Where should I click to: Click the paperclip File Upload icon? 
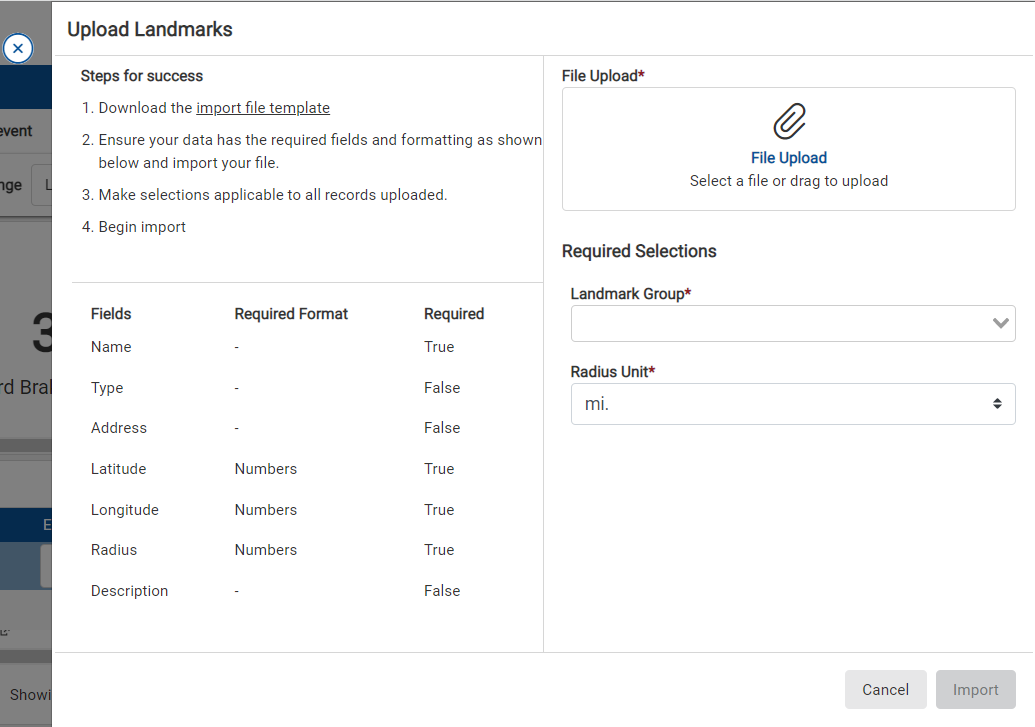[x=789, y=121]
